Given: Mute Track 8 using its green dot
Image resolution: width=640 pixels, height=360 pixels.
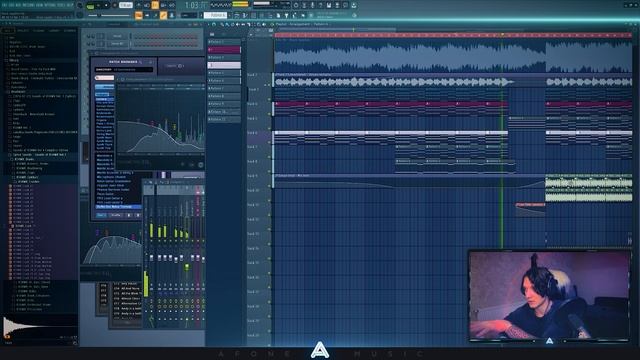Looking at the screenshot, I should coord(269,172).
